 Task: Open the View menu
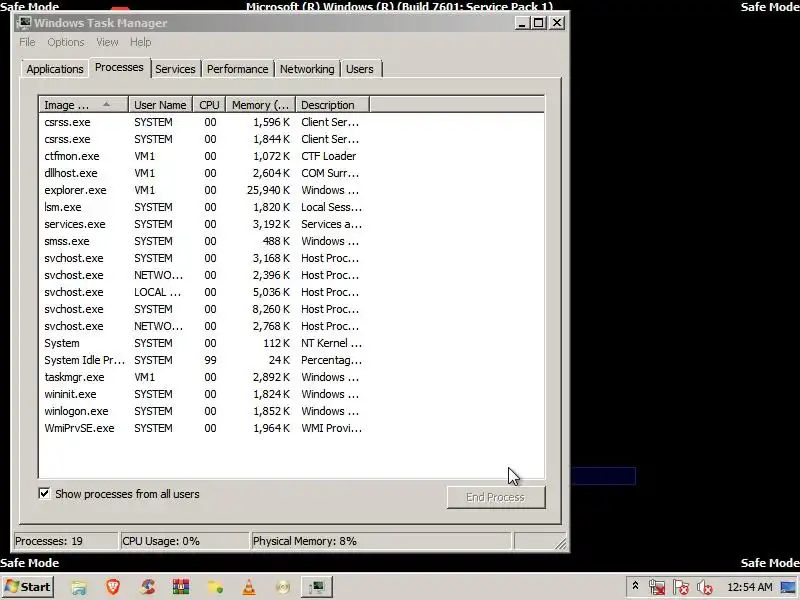point(107,42)
